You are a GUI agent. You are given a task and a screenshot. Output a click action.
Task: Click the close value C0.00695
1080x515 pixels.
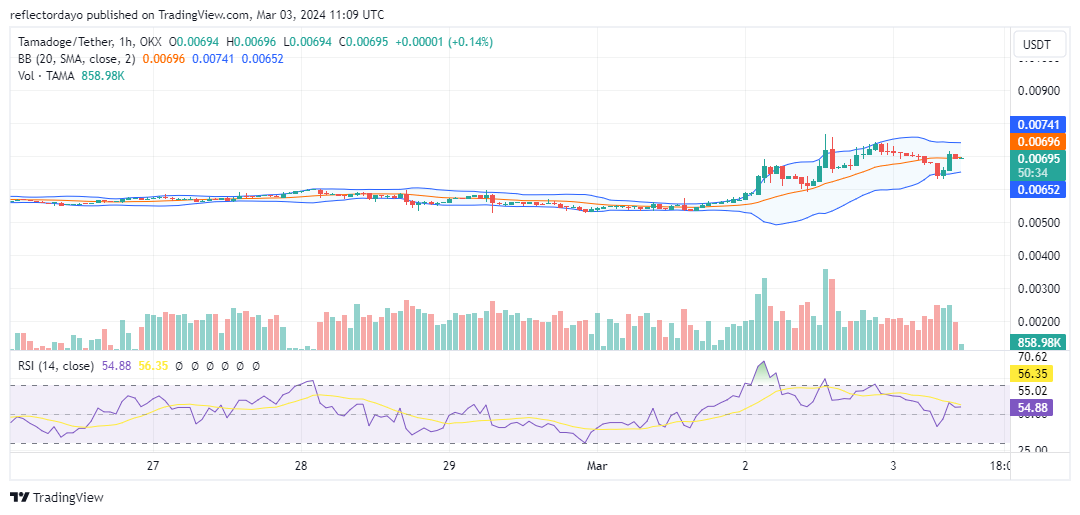[362, 42]
